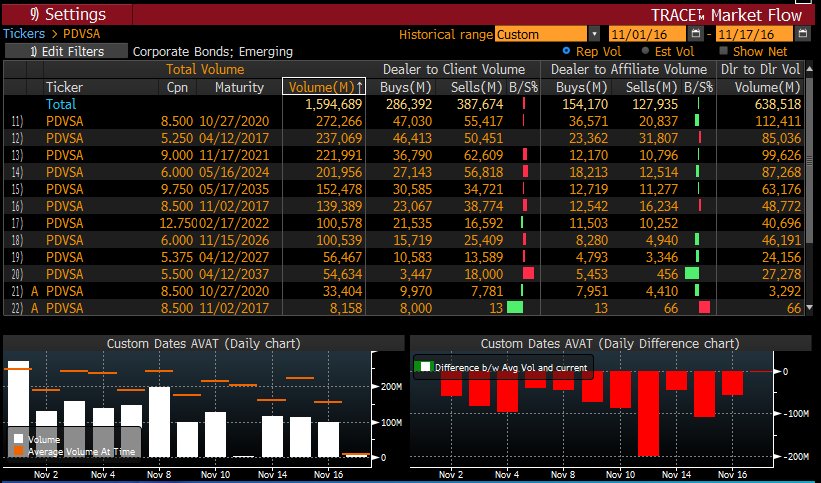Click the Average Volume At Time legend swatch
This screenshot has width=821, height=483.
point(18,451)
